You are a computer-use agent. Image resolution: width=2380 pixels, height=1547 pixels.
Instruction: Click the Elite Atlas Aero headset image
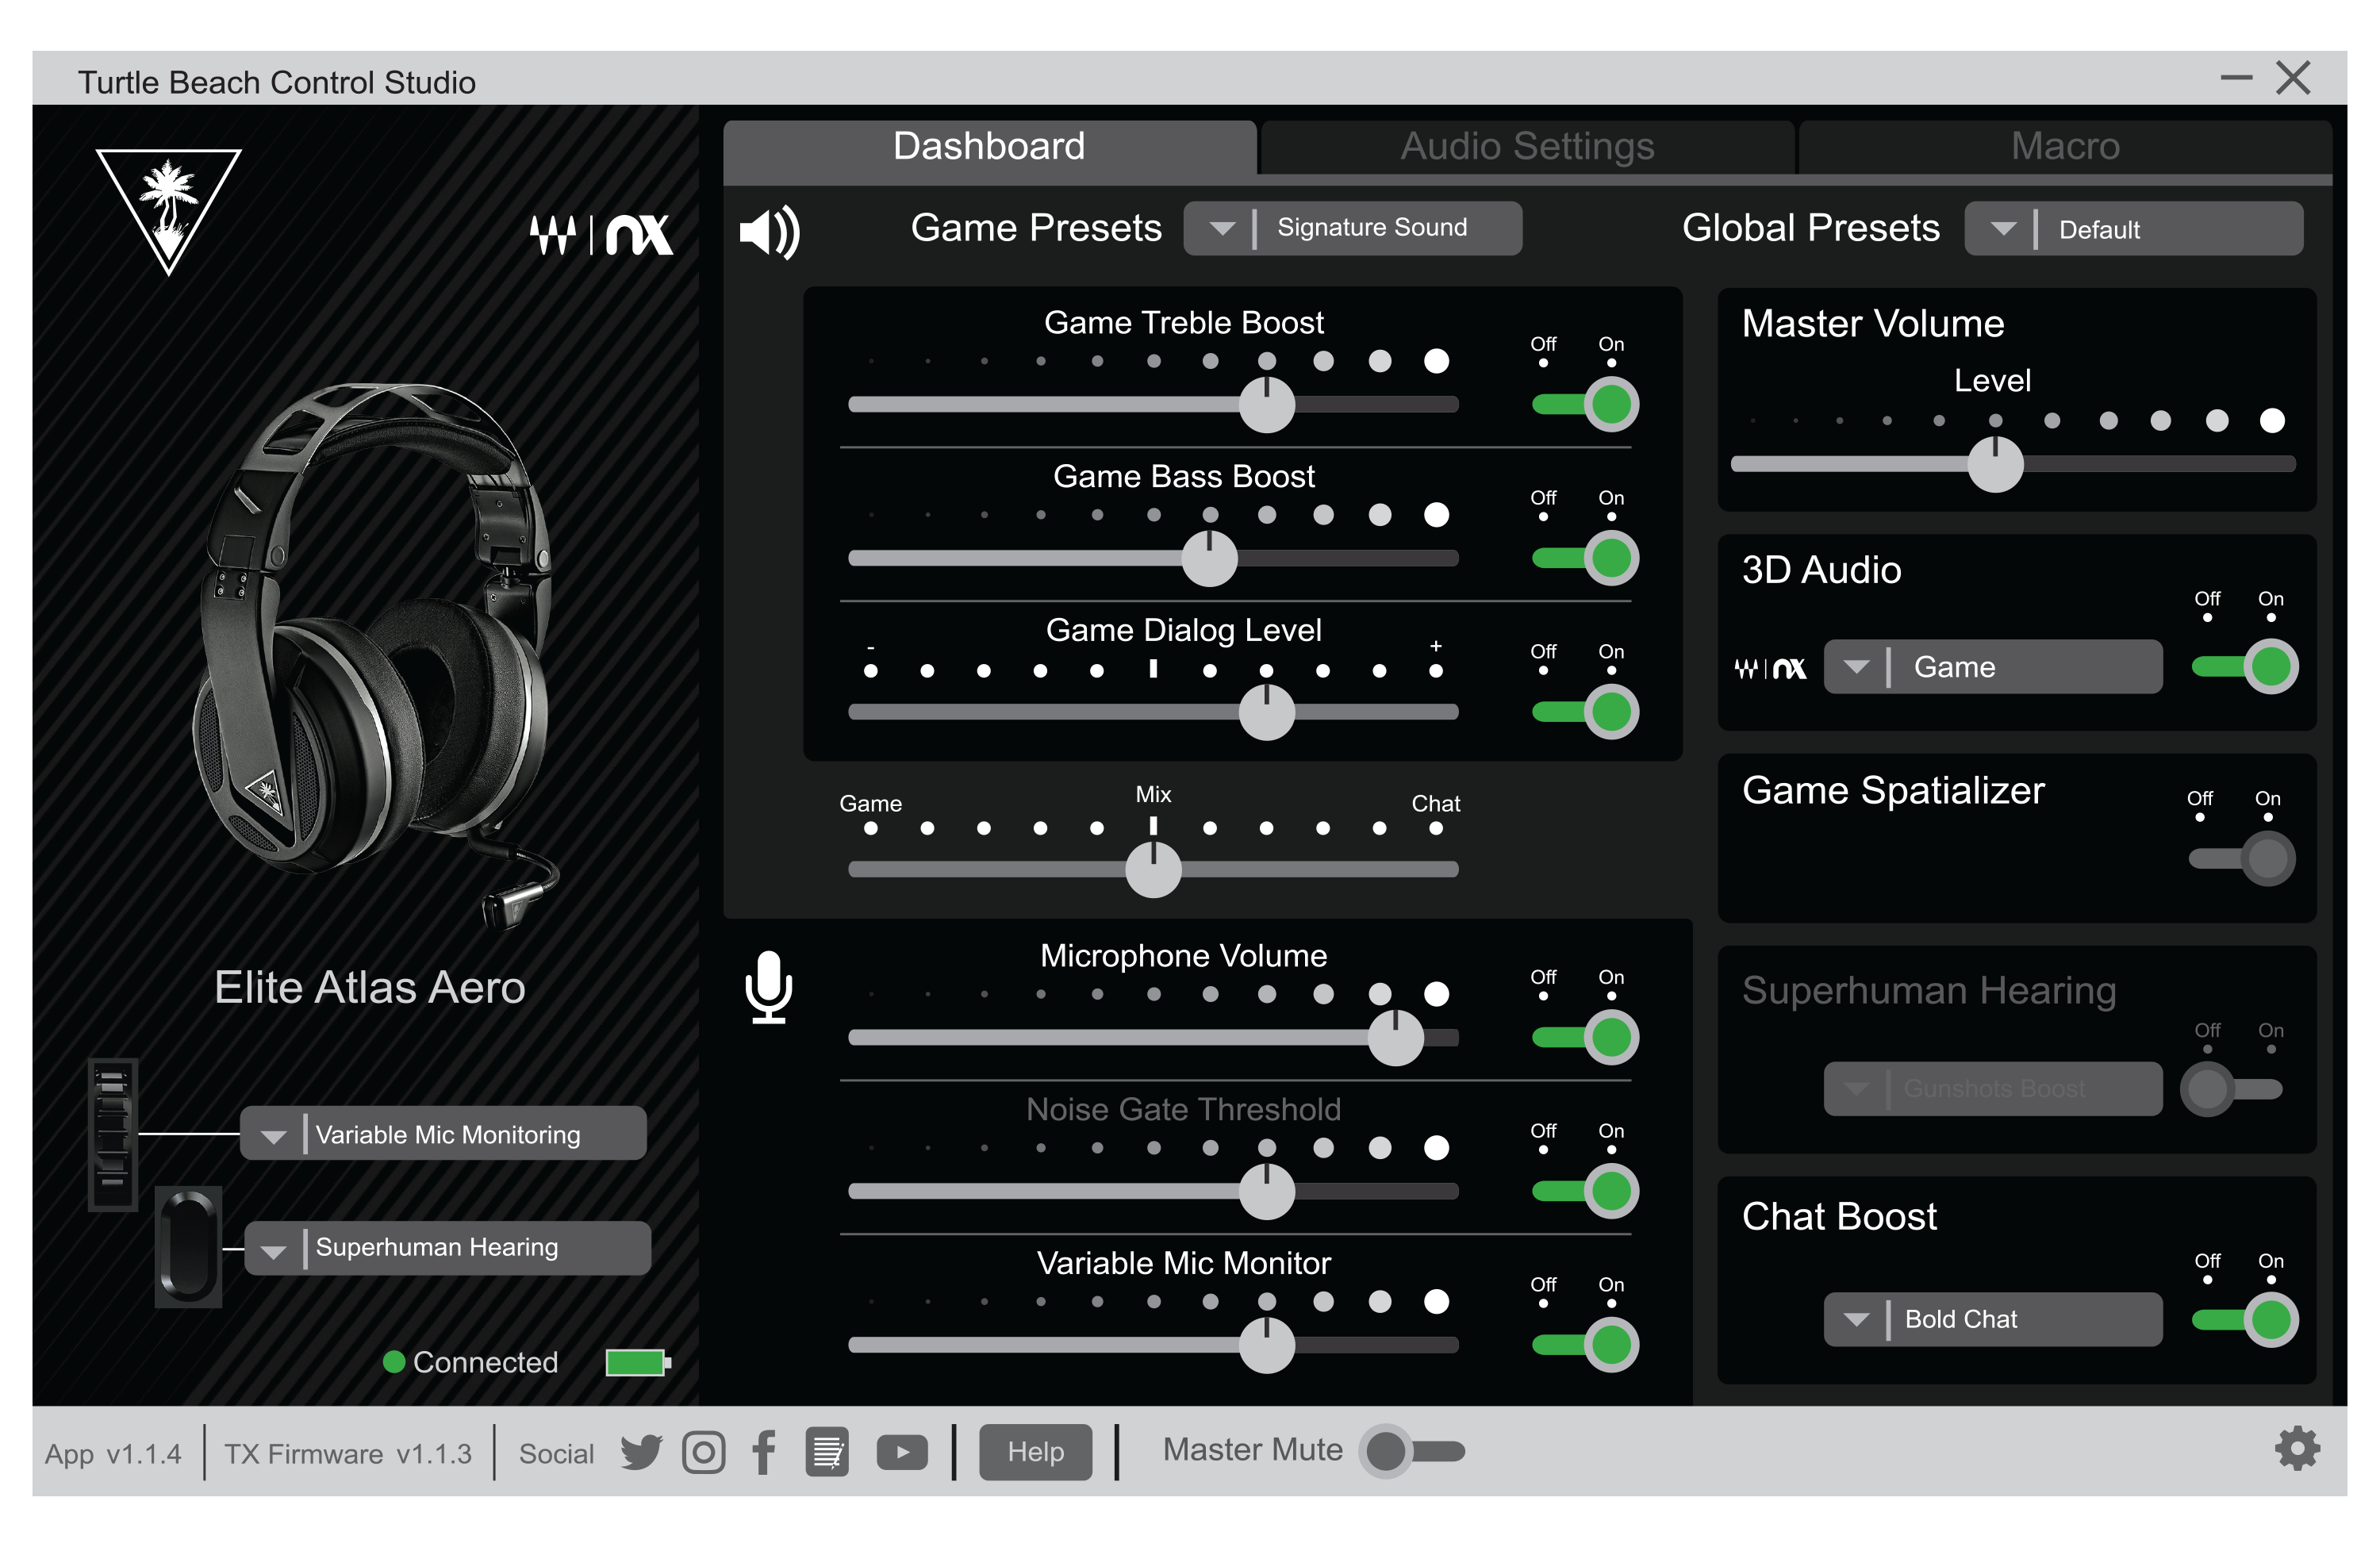375,650
